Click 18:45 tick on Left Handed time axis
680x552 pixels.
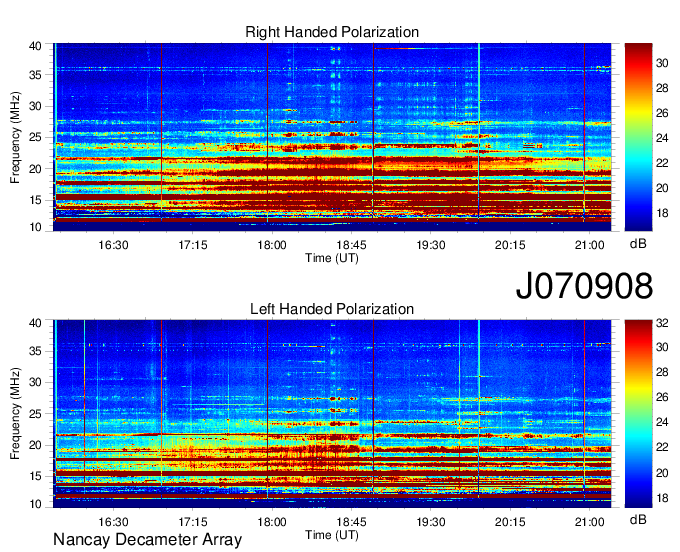[x=351, y=522]
